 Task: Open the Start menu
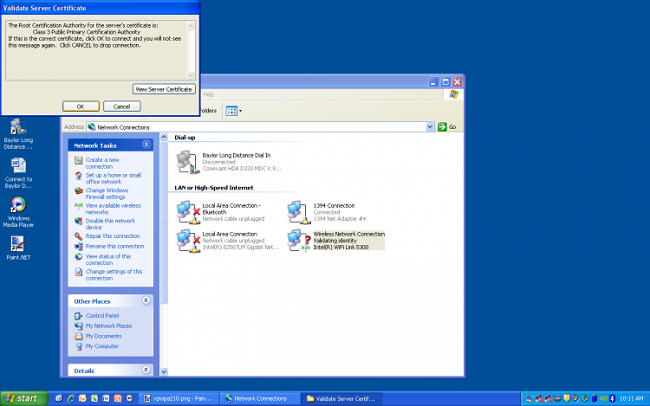pyautogui.click(x=24, y=399)
